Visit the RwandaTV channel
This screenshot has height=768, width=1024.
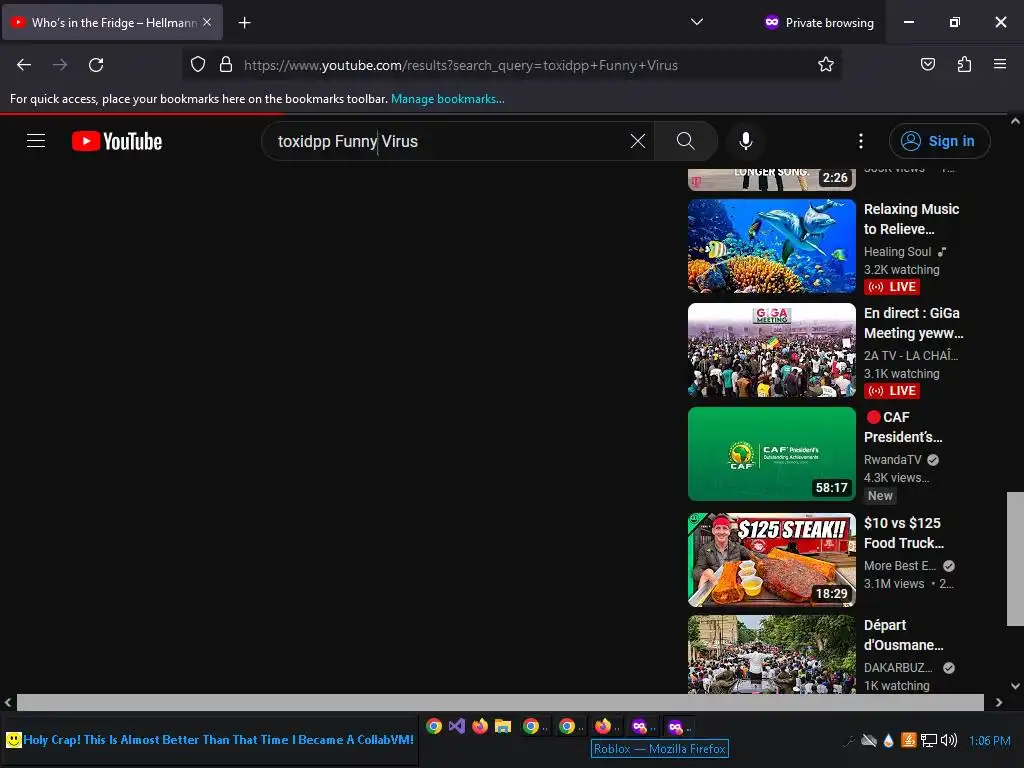tap(892, 460)
